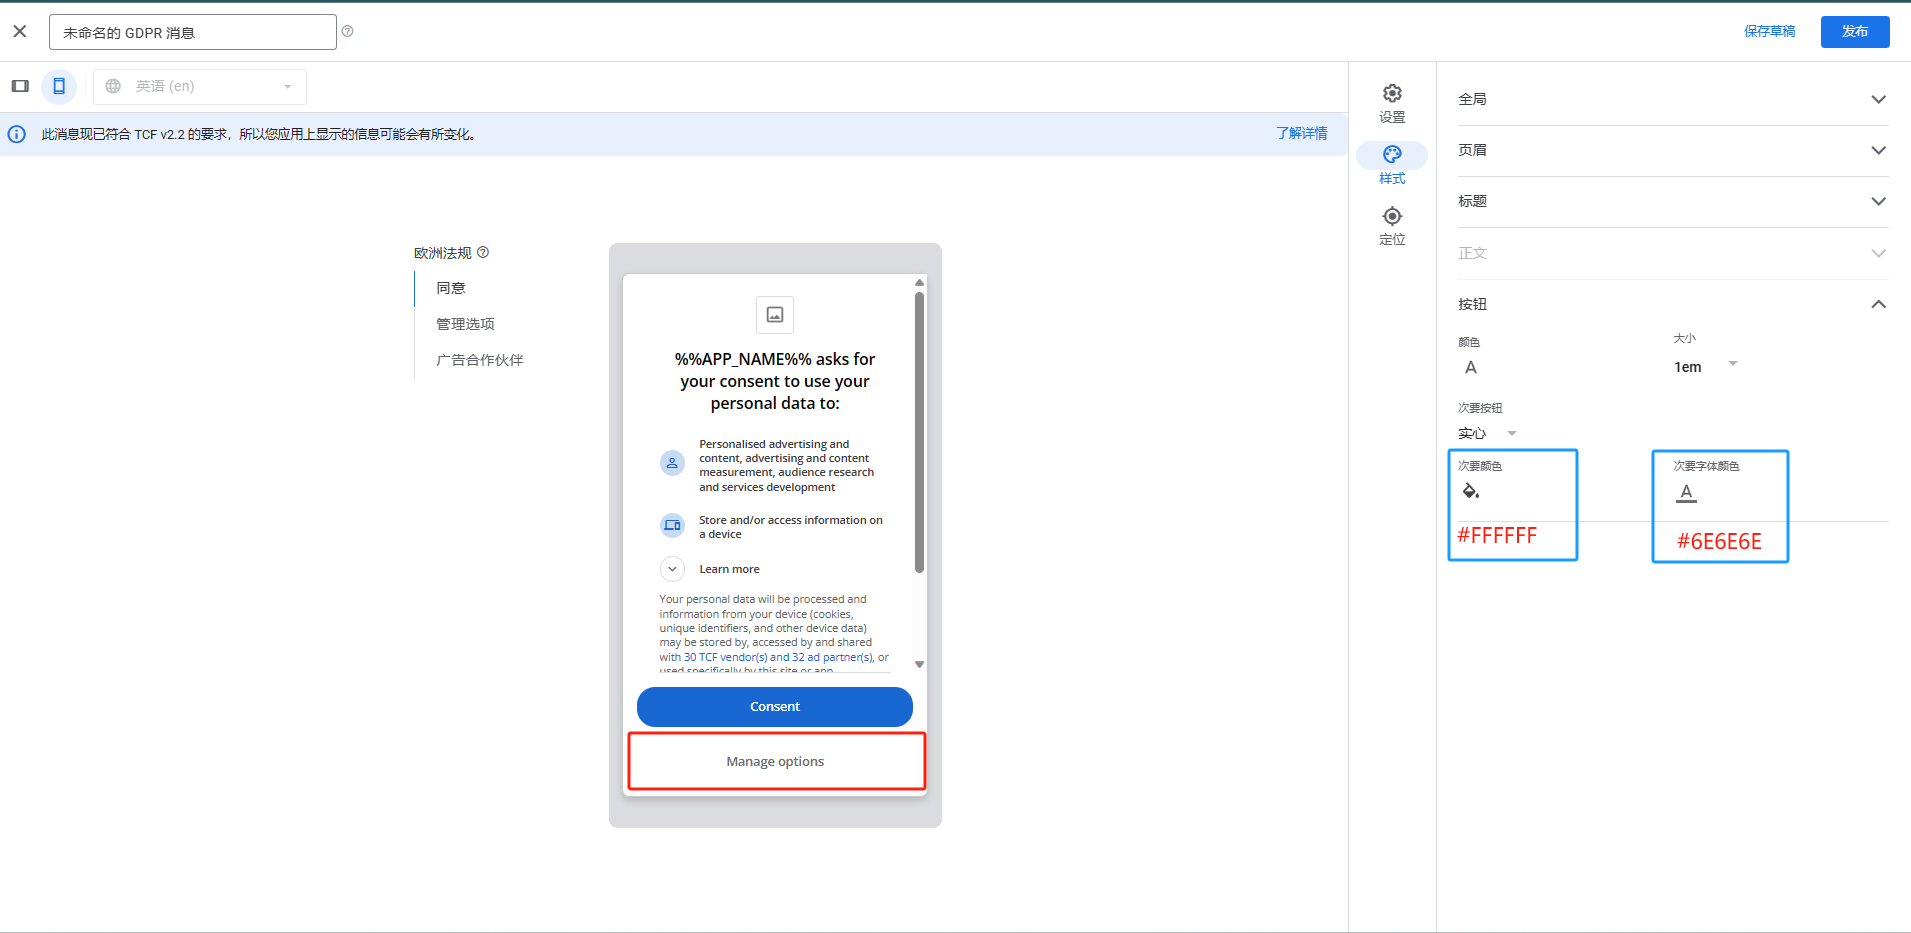Open the 大小 size dropdown showing 1em
1911x933 pixels.
[x=1704, y=365]
